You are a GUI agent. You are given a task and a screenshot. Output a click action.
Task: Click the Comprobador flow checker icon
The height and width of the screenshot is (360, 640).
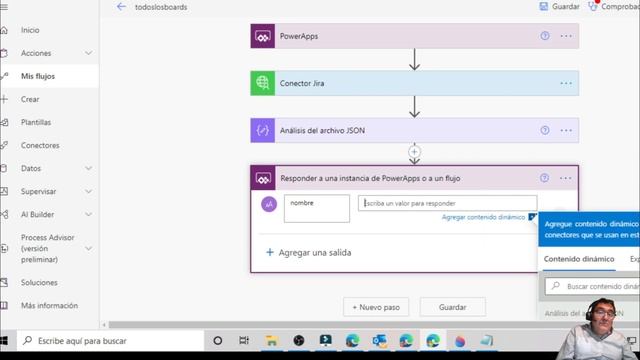pos(593,6)
